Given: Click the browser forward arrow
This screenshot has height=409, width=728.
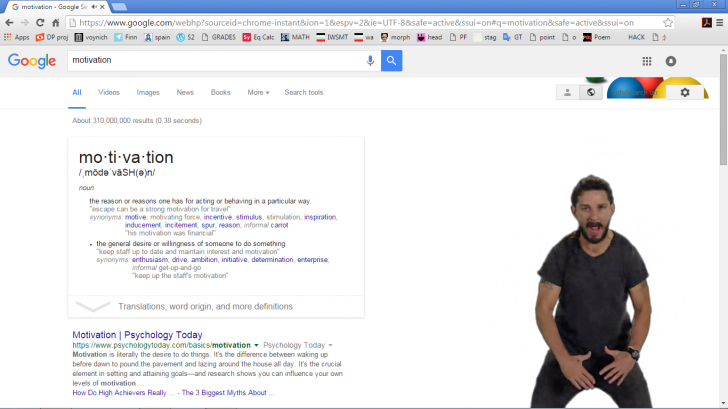Looking at the screenshot, I should pyautogui.click(x=25, y=23).
